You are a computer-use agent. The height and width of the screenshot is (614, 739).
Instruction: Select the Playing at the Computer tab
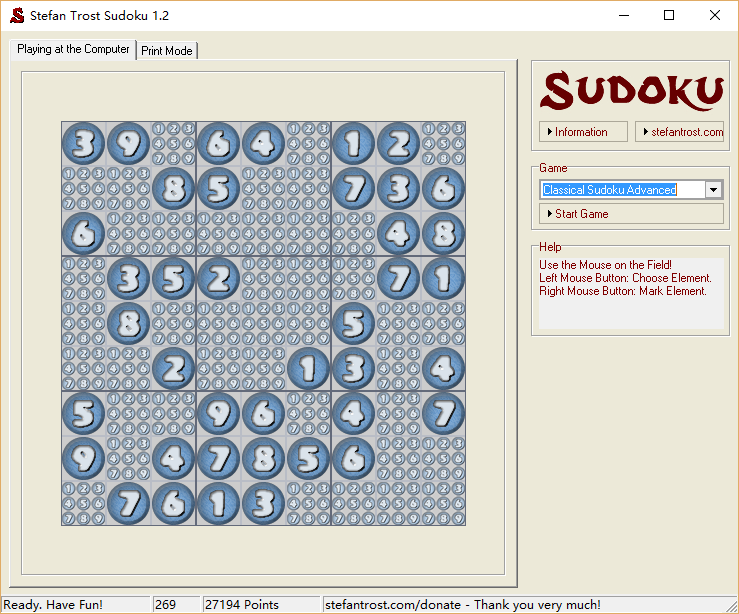click(x=73, y=49)
